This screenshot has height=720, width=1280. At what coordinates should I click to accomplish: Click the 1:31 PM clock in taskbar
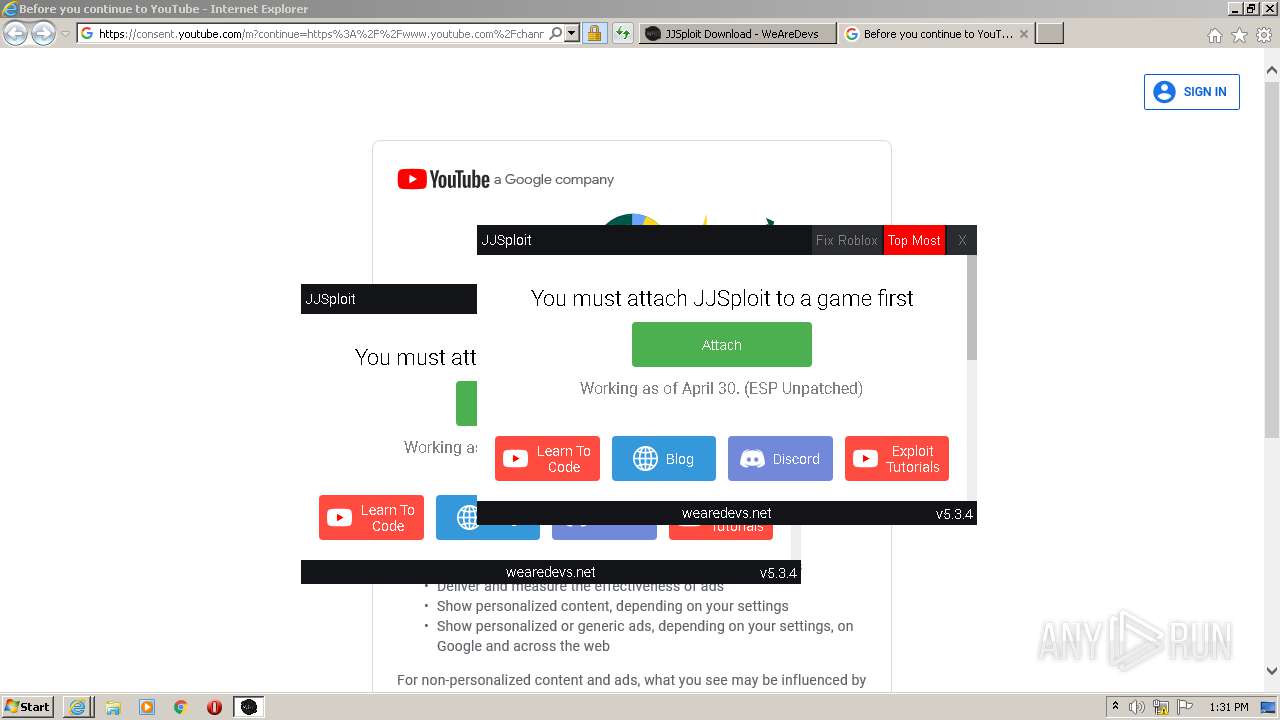point(1229,707)
